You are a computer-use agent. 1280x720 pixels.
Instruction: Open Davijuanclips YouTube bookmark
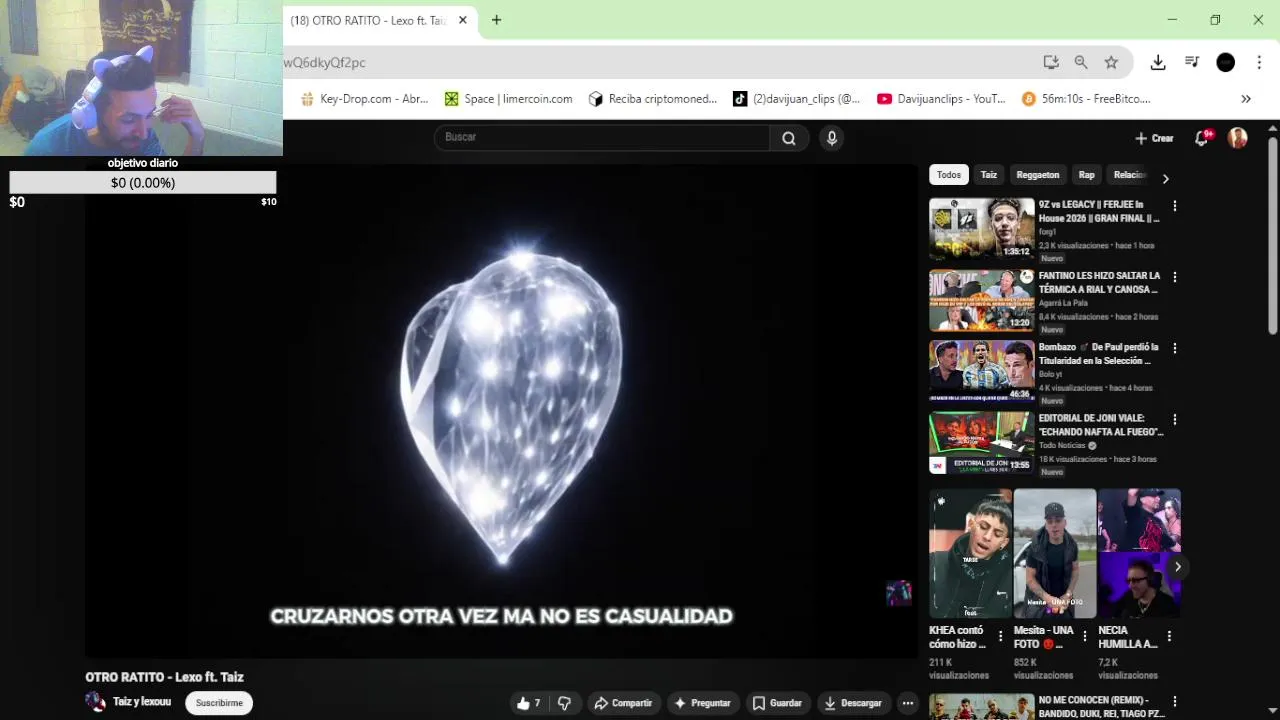941,99
